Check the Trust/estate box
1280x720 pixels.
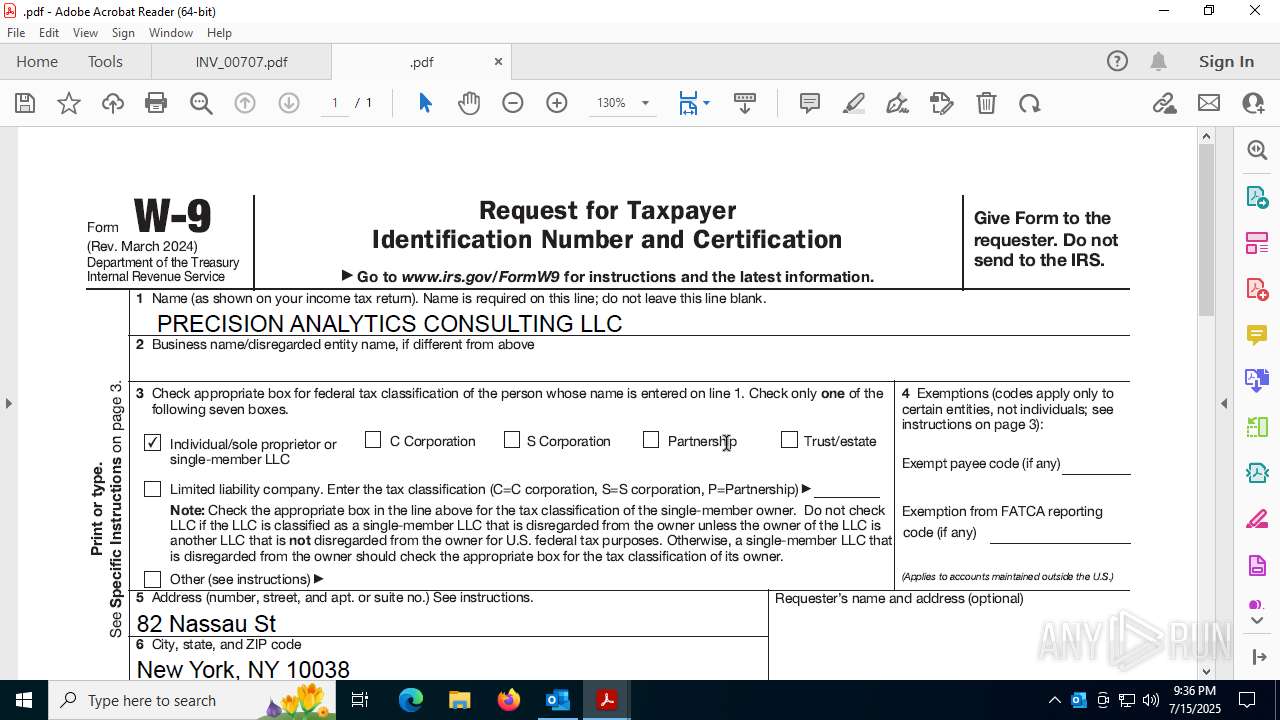coord(789,440)
